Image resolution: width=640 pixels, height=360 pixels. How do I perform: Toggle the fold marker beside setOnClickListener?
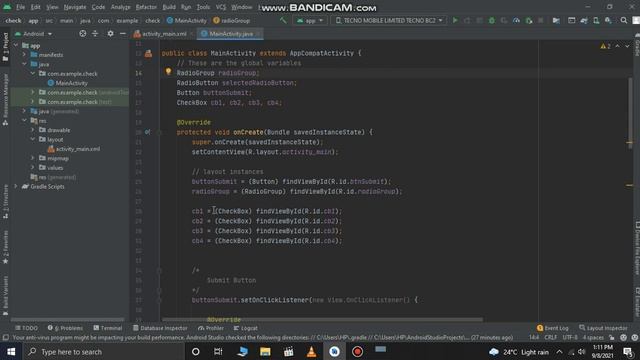(x=159, y=300)
